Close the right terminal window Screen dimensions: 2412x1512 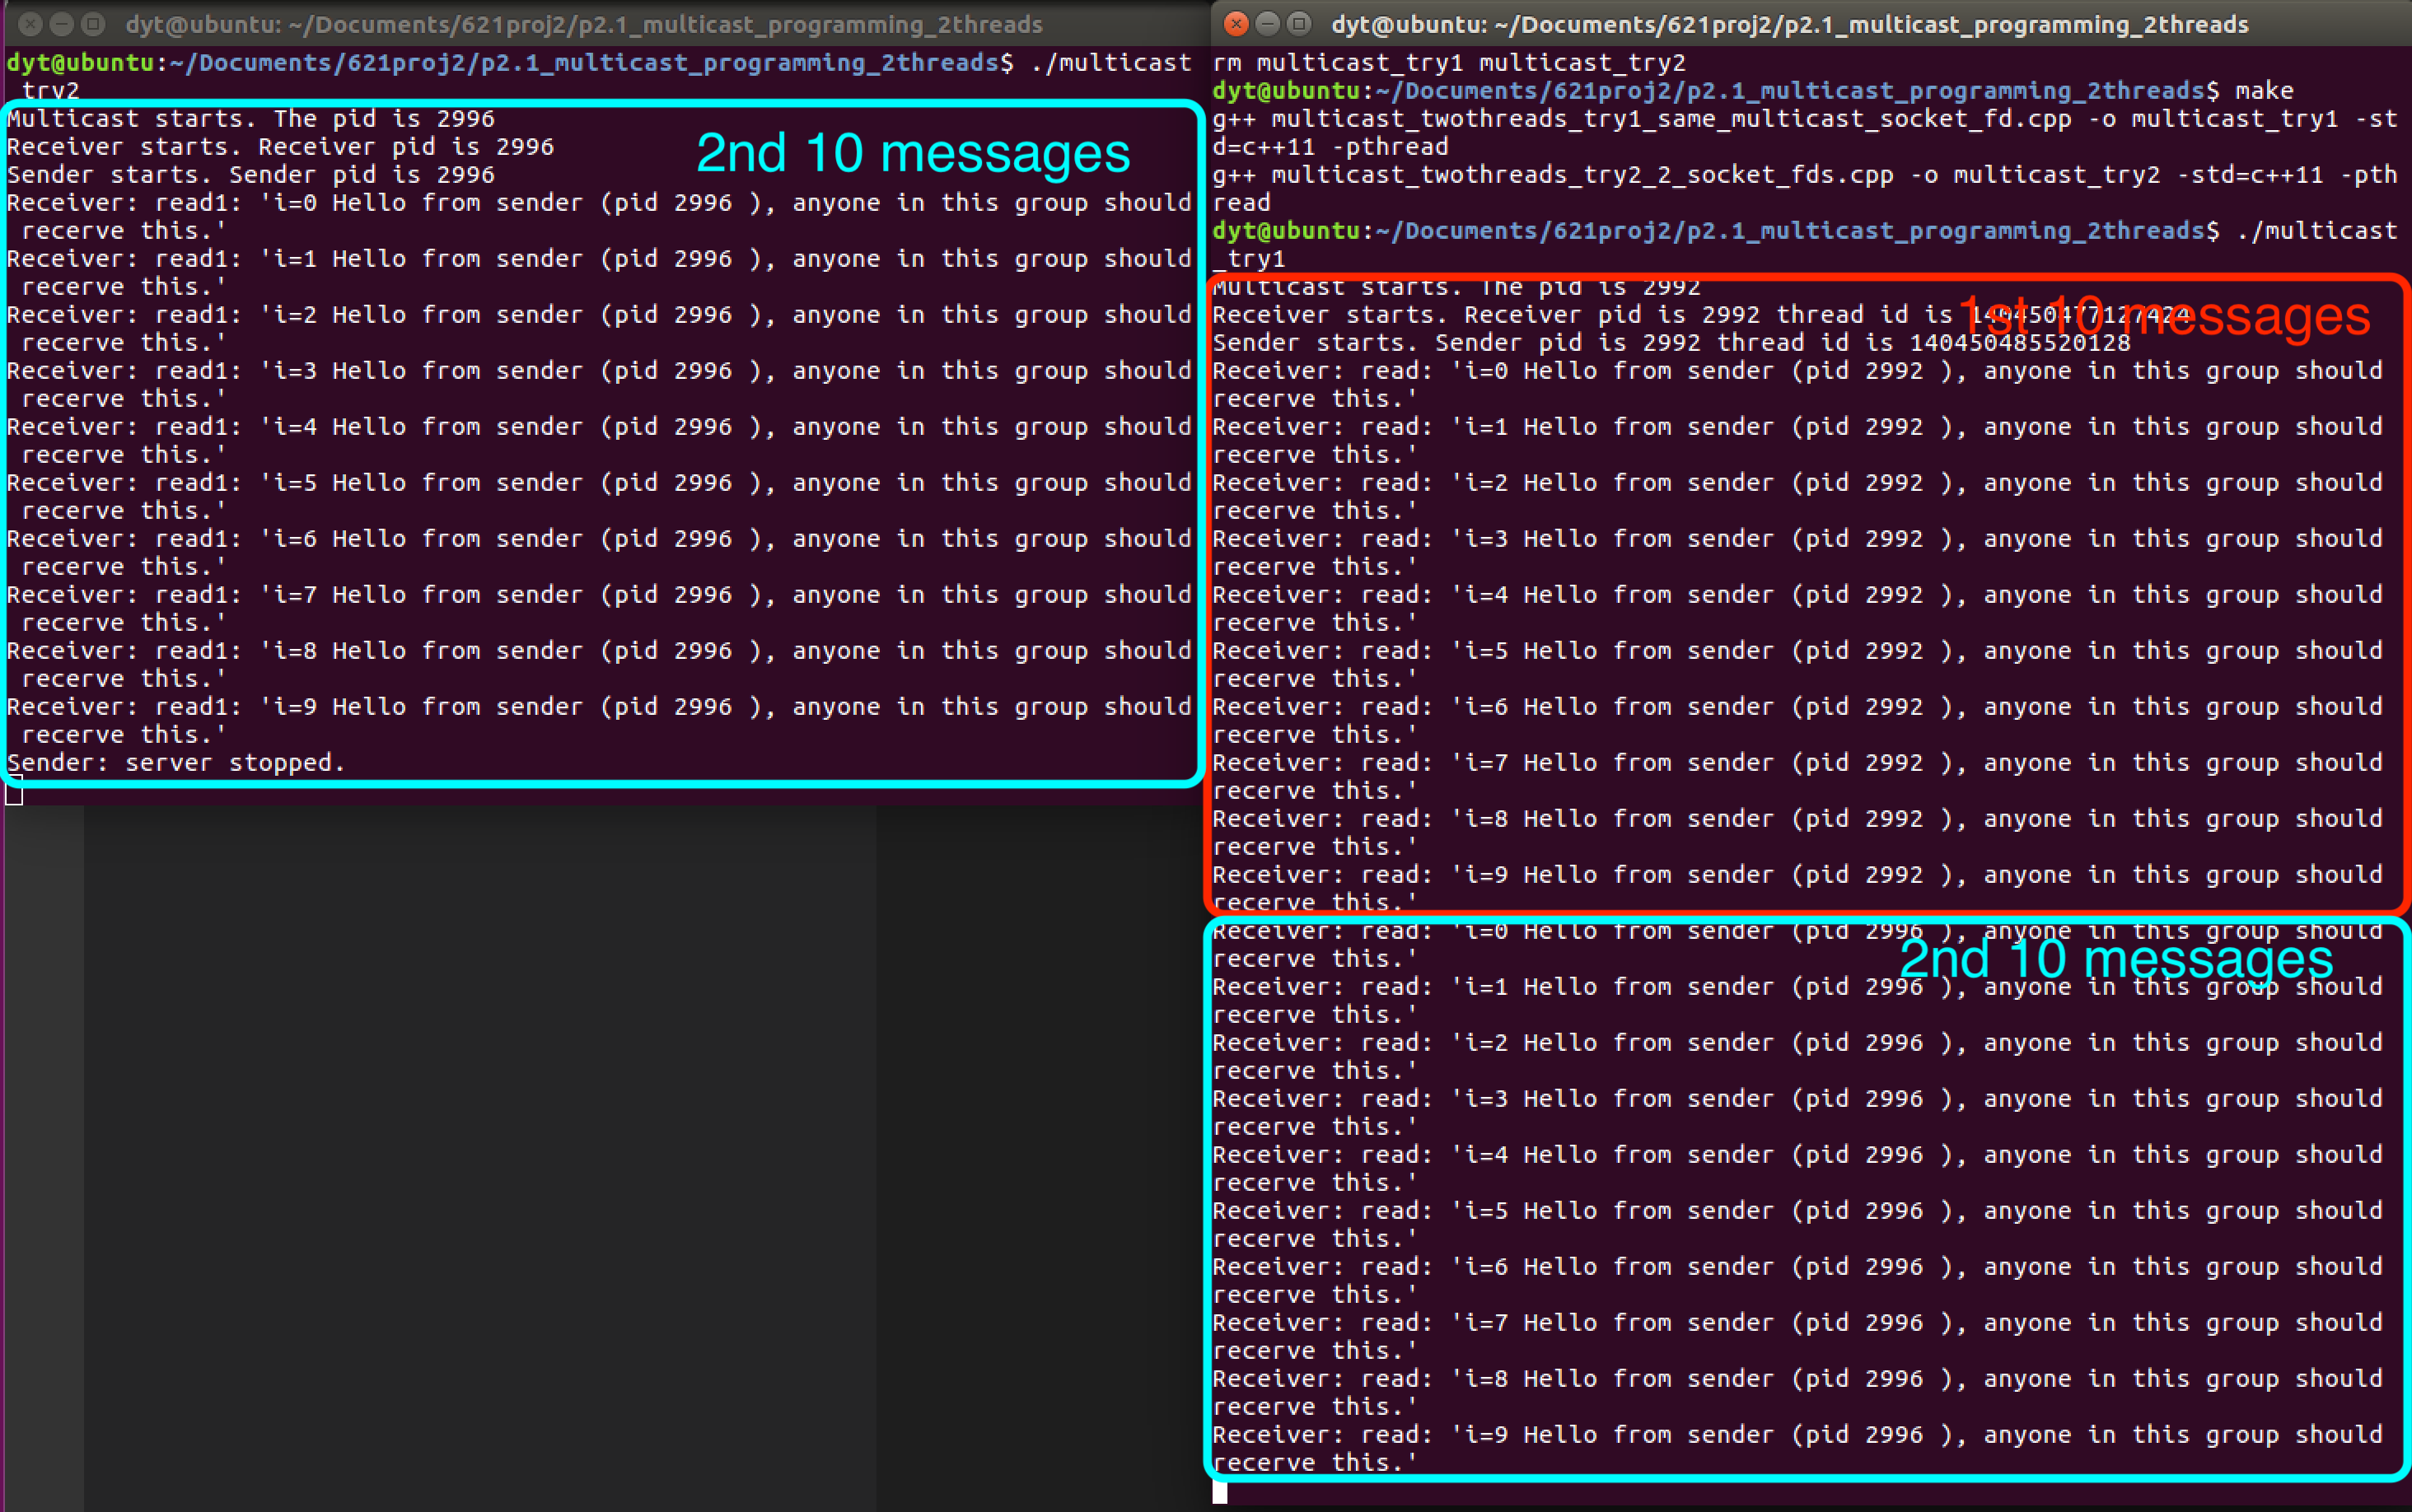(x=1236, y=23)
